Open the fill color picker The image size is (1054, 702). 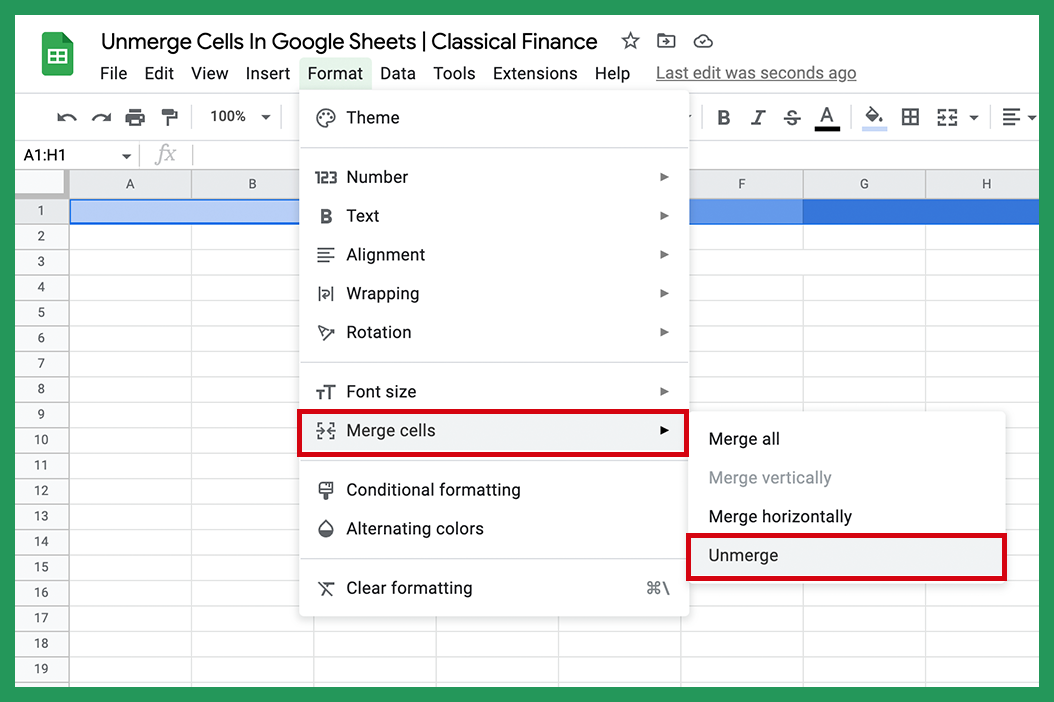[871, 117]
